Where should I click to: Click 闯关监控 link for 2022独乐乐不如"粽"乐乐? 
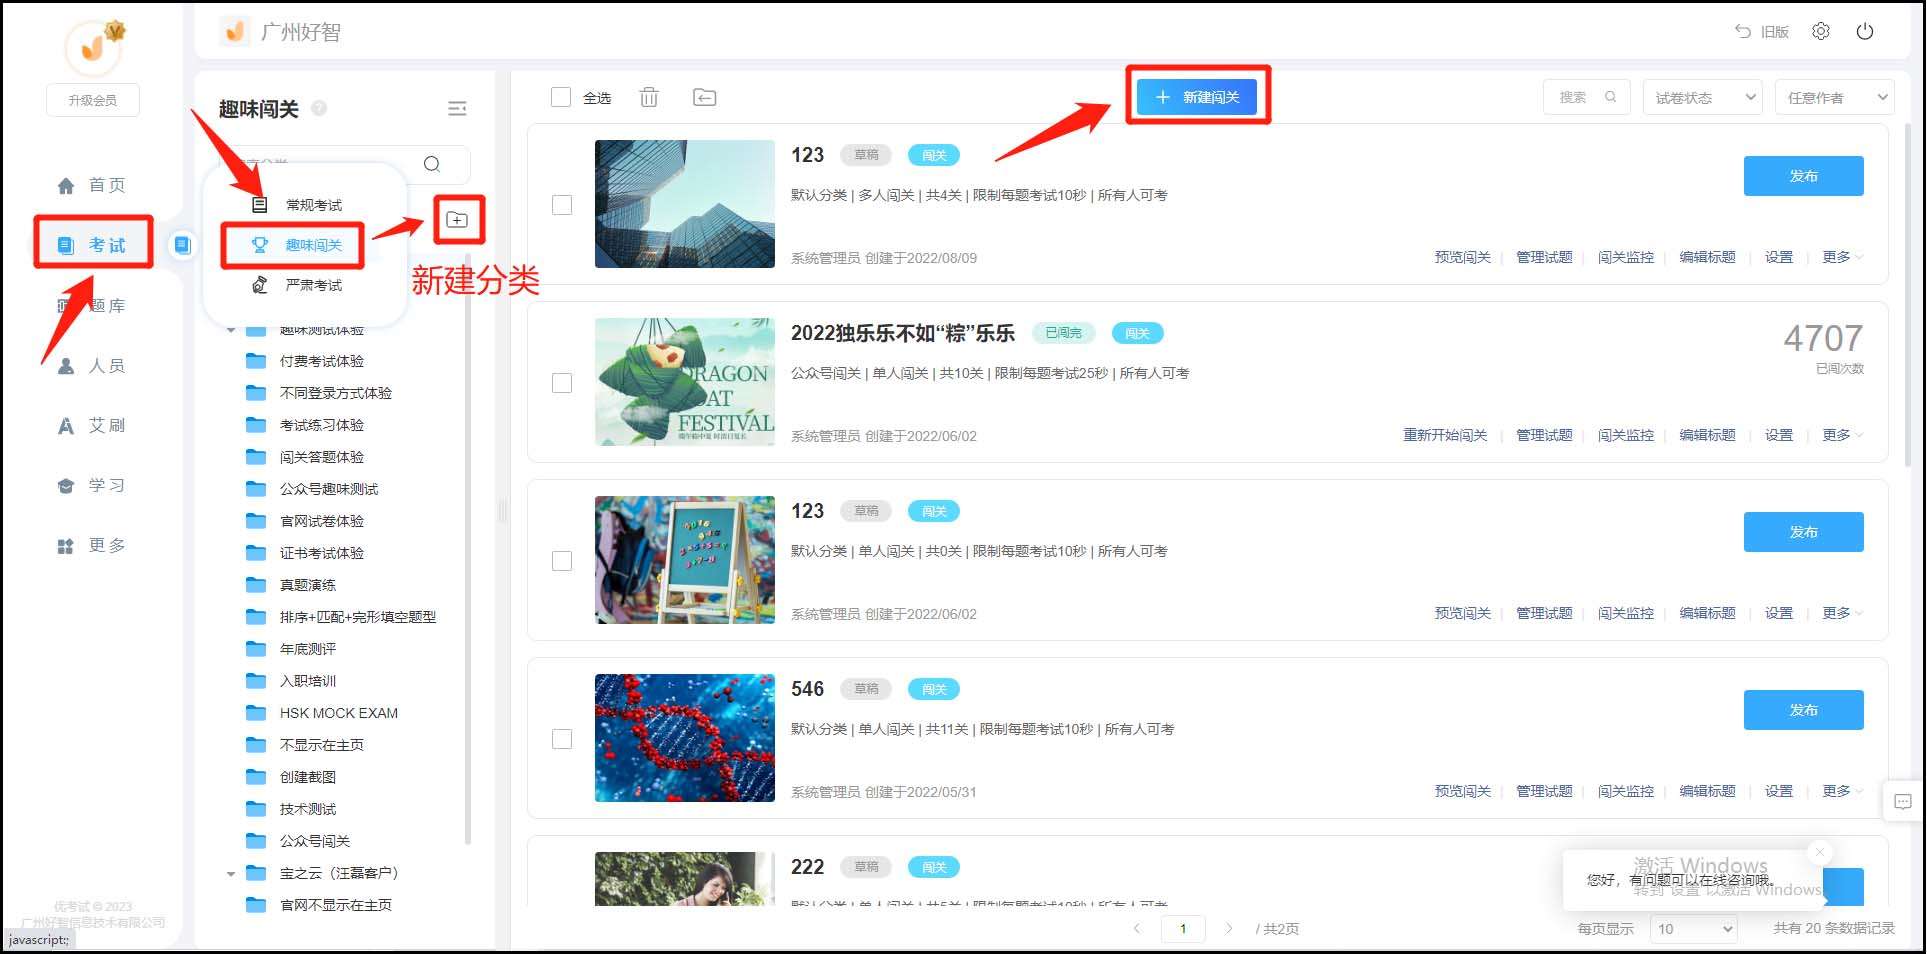tap(1625, 435)
